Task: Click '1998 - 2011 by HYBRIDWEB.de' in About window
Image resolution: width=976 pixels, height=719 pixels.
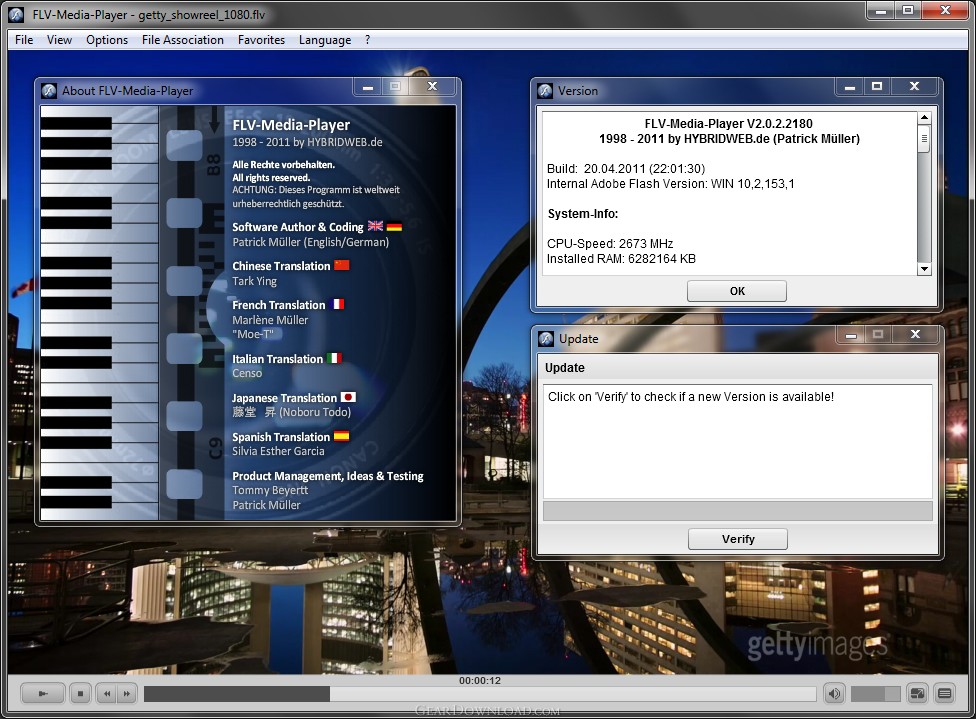Action: [307, 142]
